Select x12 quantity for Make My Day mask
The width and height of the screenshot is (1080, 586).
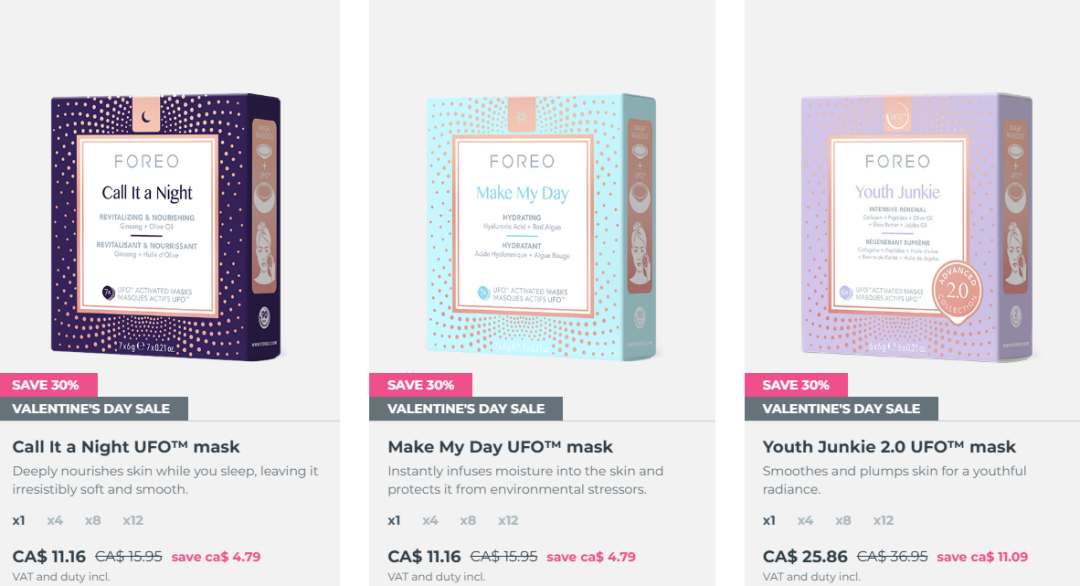[508, 521]
